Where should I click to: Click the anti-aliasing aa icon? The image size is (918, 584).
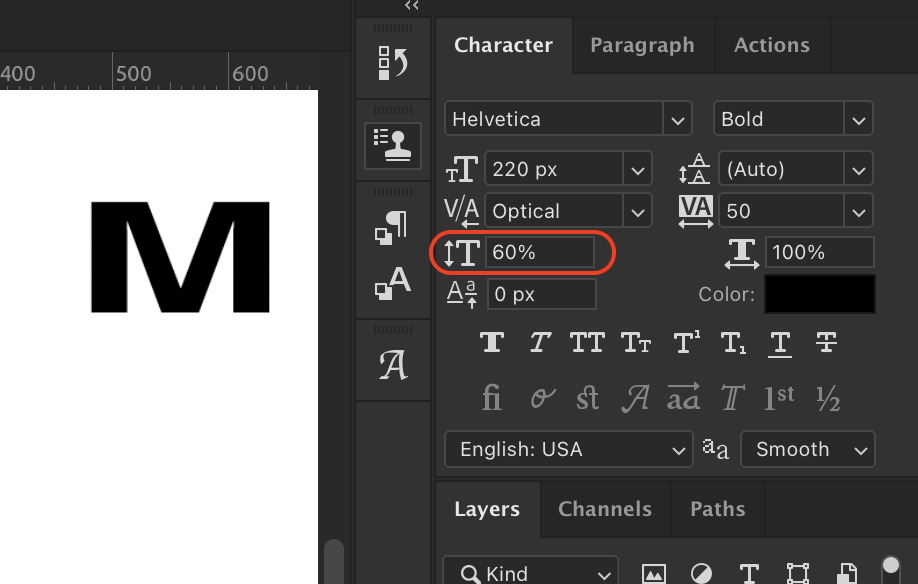tap(715, 449)
